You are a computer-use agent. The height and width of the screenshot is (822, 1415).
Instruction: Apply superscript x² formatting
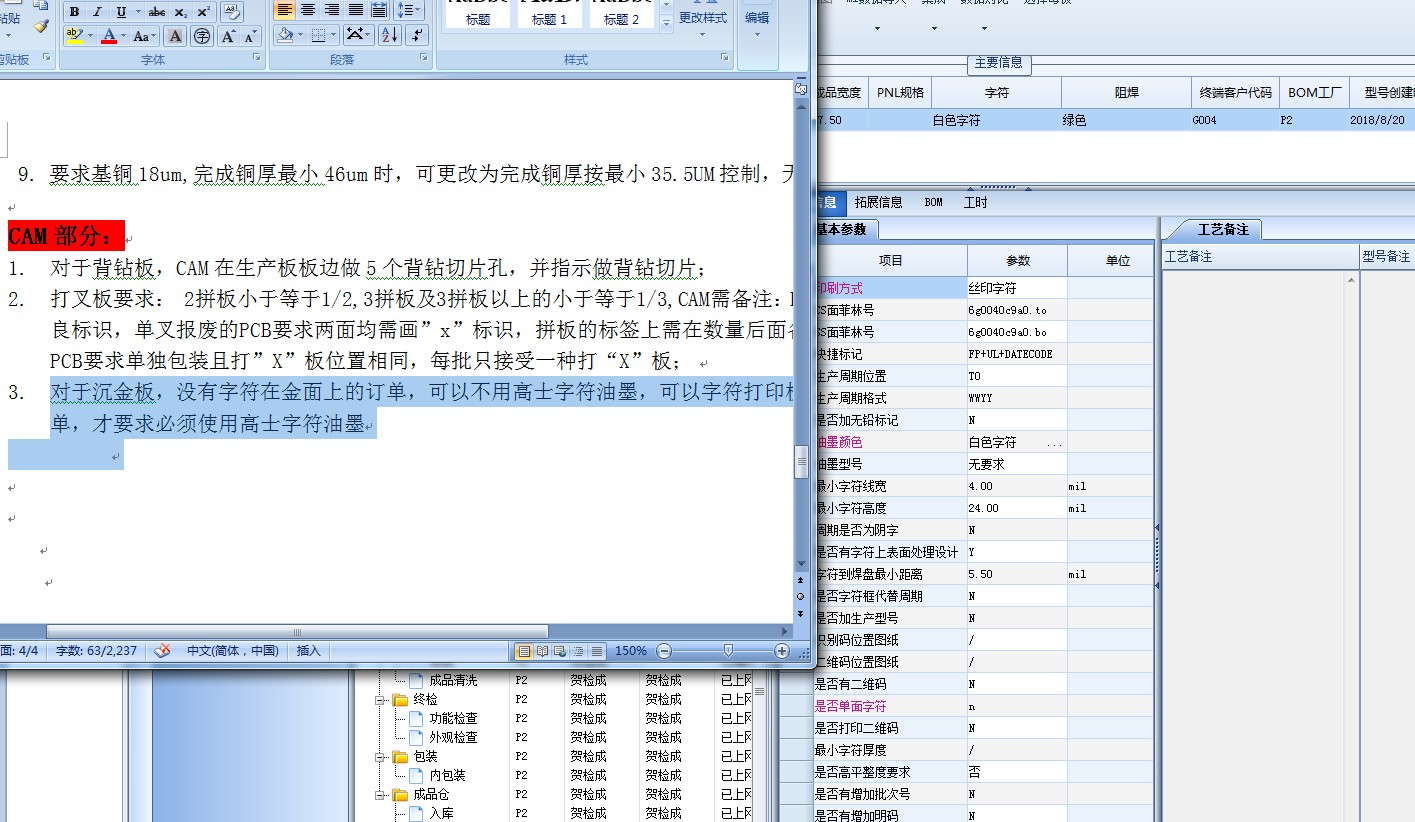tap(203, 12)
